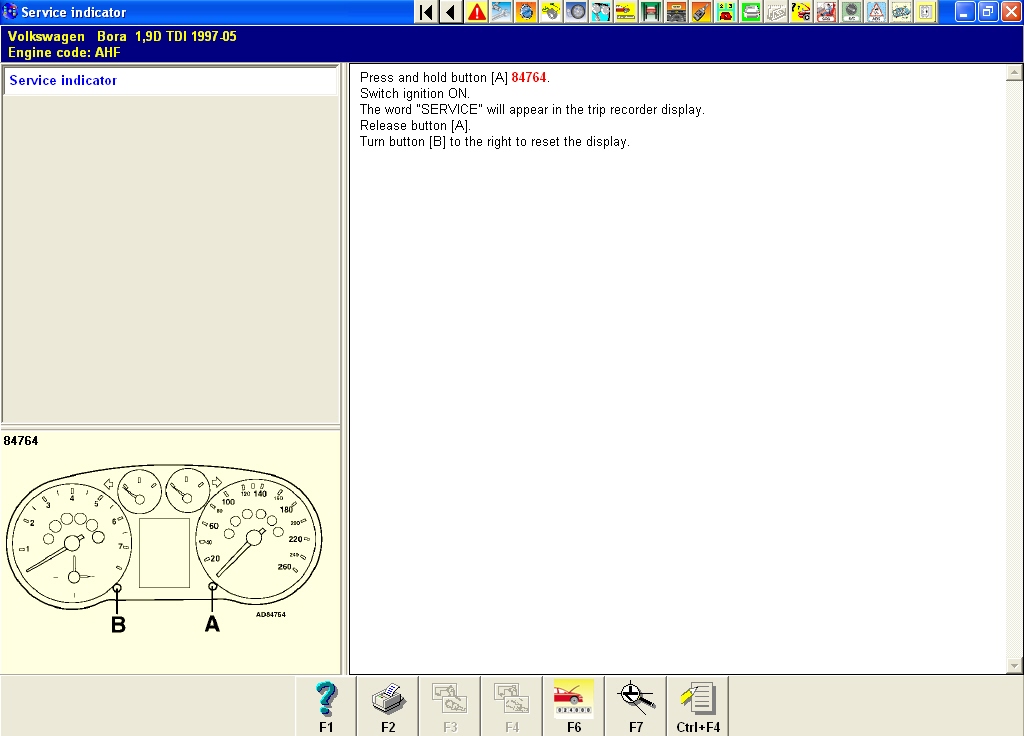Click the Turn button [B] instruction line
Image resolution: width=1024 pixels, height=736 pixels.
495,142
